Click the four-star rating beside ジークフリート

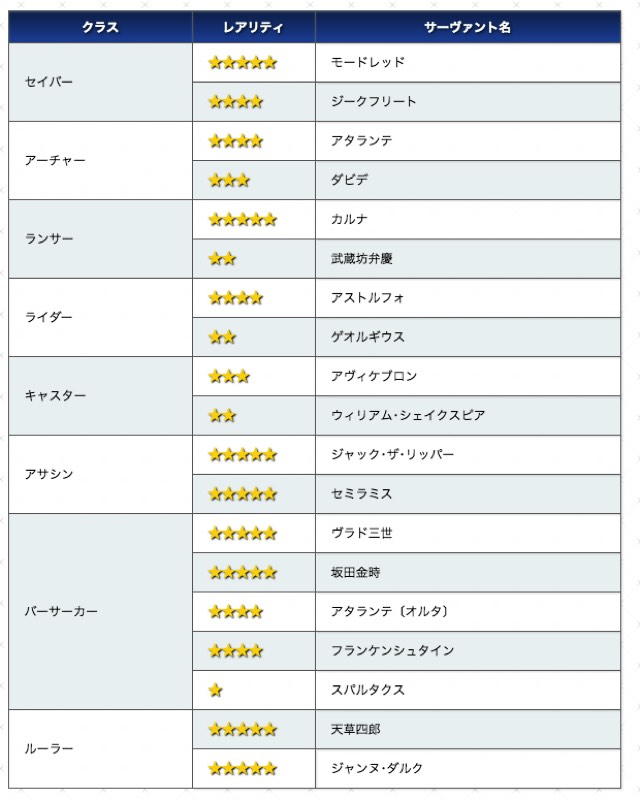click(x=236, y=102)
